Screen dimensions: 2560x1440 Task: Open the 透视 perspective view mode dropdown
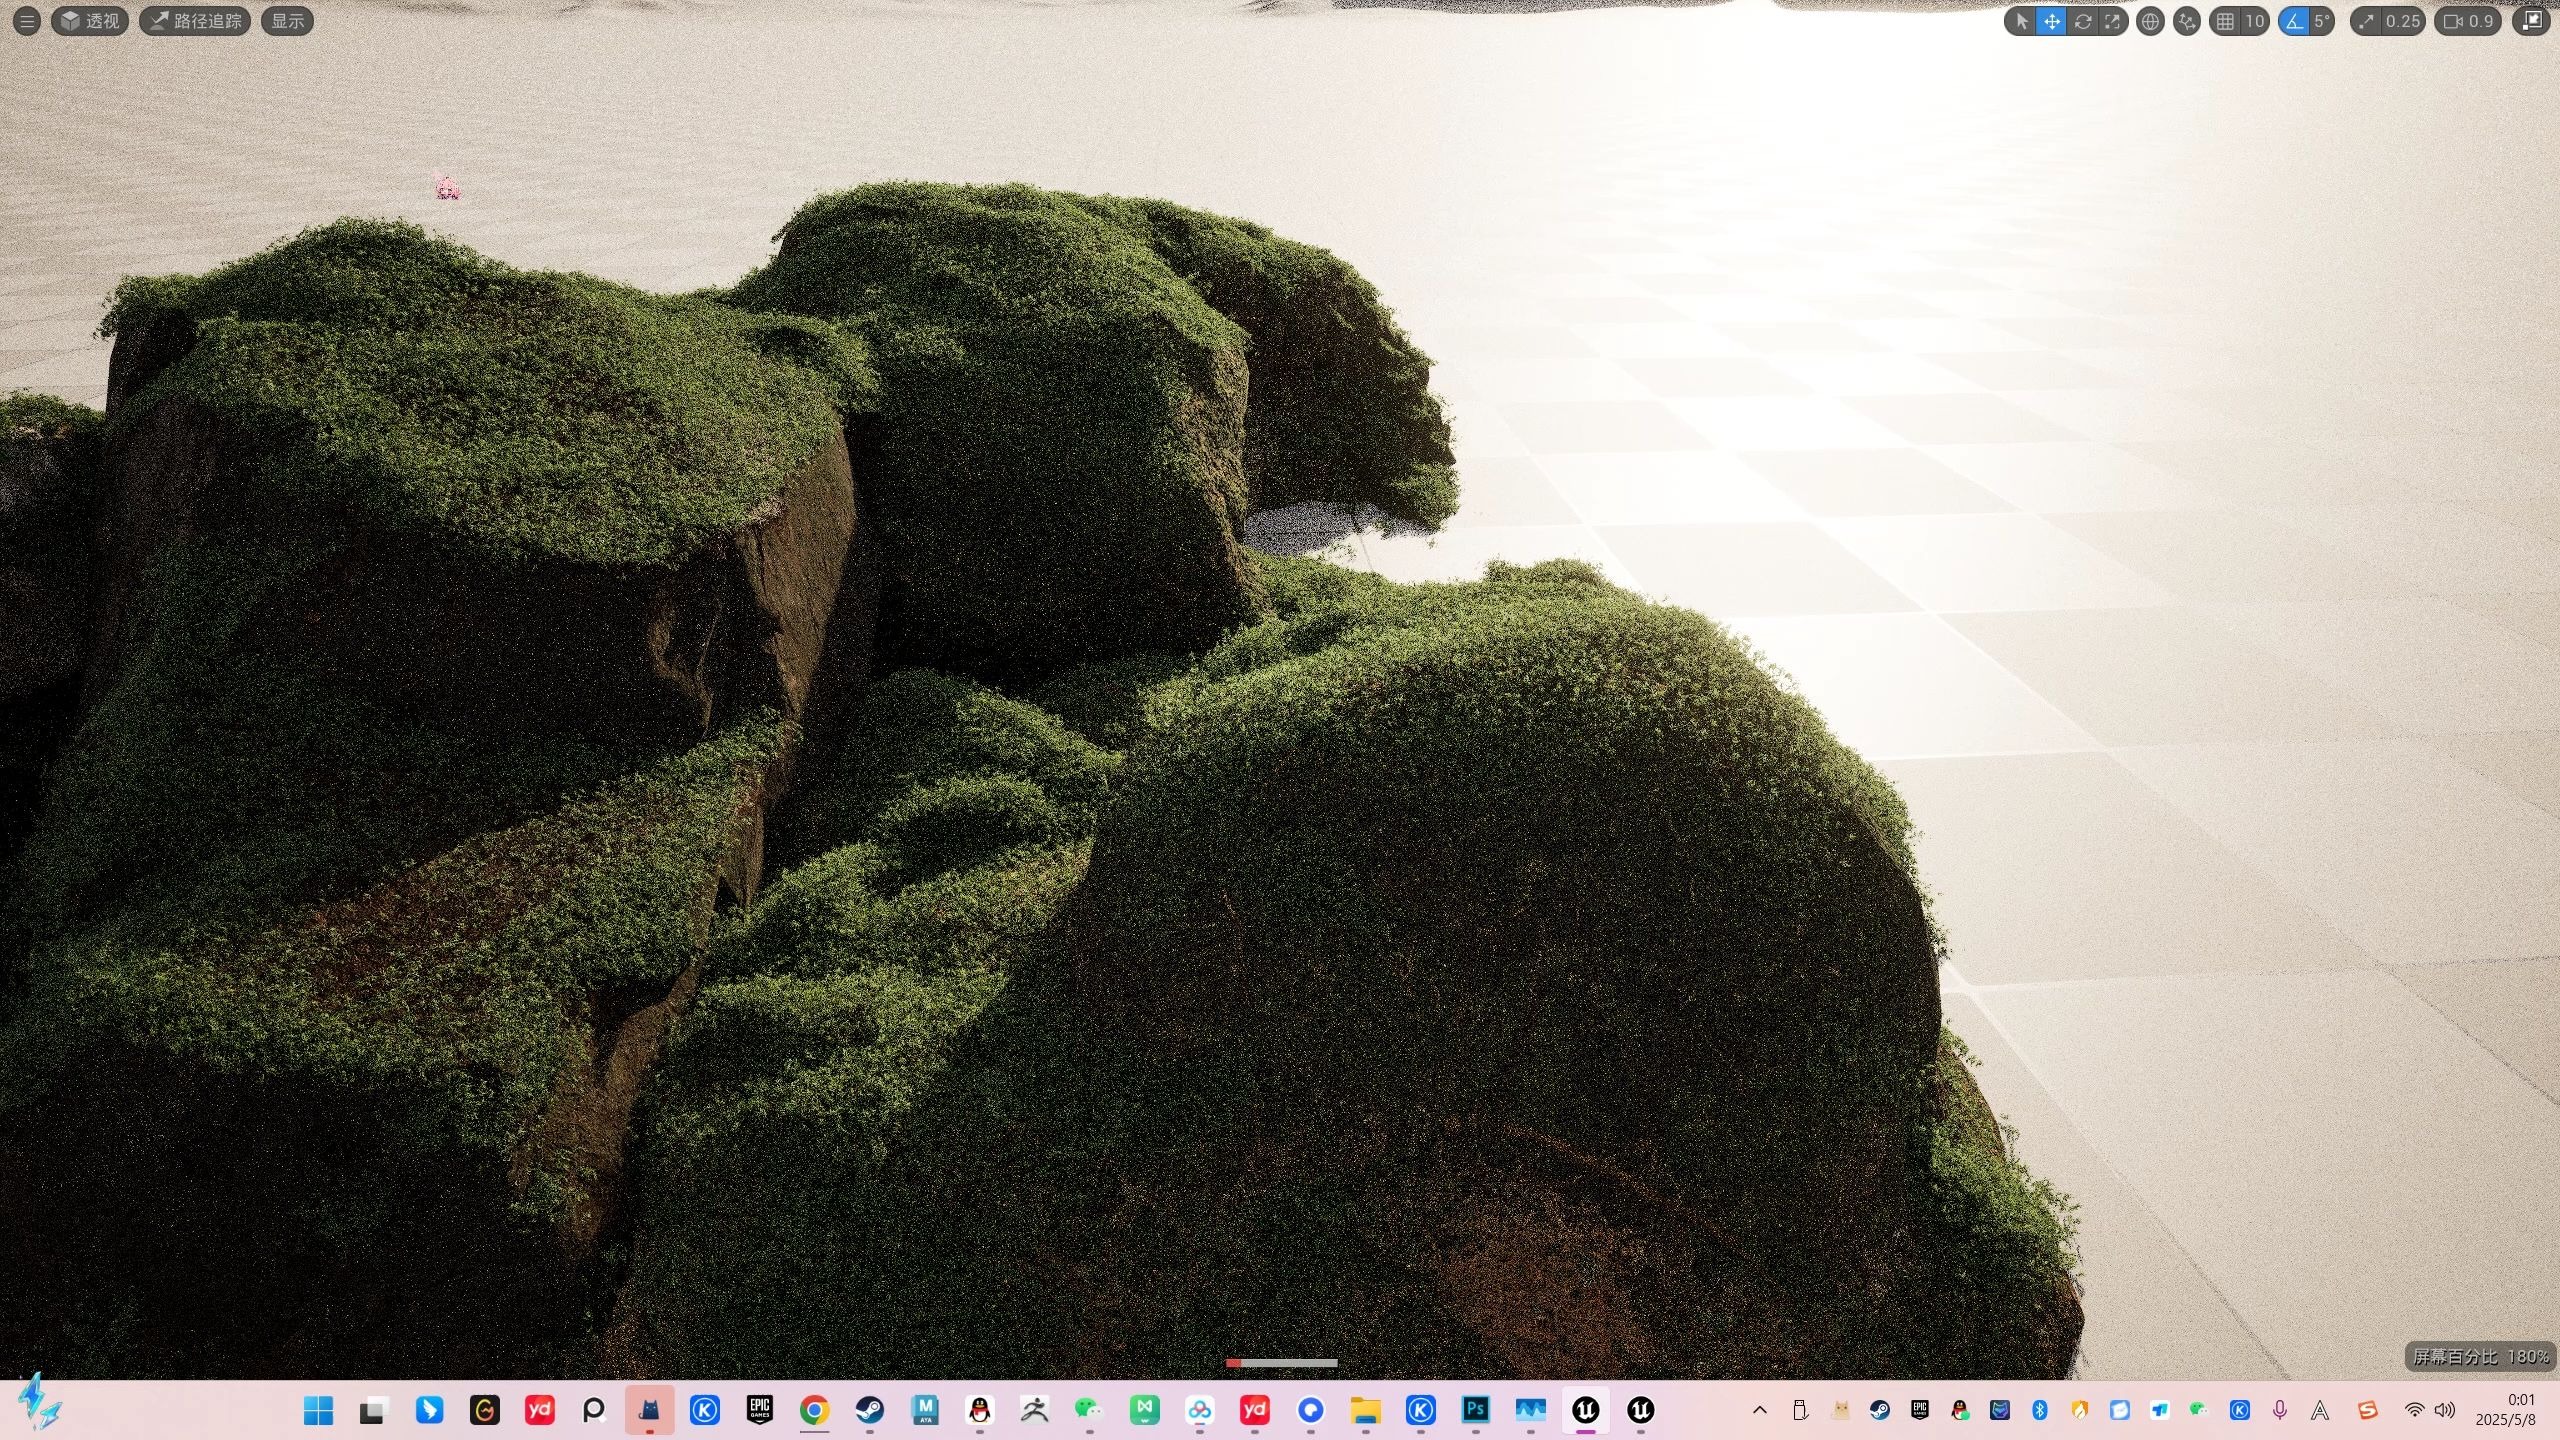90,21
